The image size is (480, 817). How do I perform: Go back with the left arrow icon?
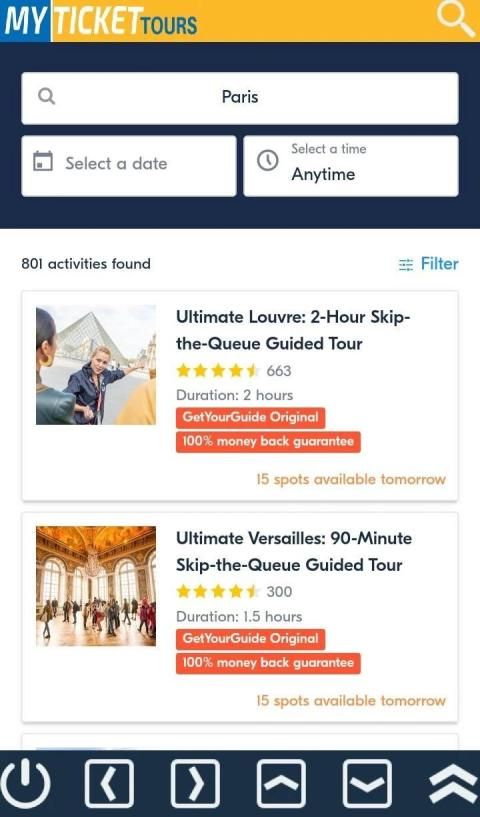pyautogui.click(x=109, y=783)
